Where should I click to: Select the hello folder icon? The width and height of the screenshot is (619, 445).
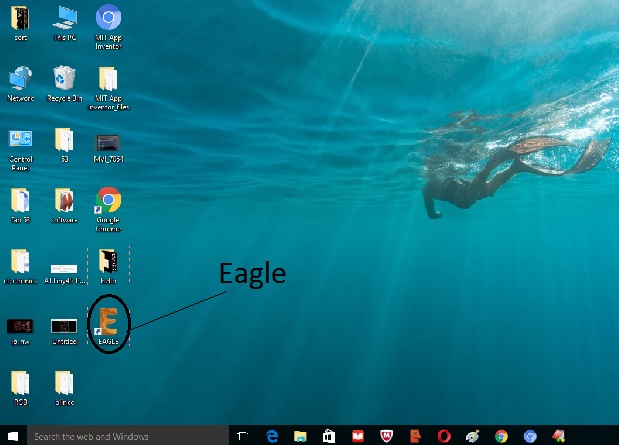(x=108, y=266)
